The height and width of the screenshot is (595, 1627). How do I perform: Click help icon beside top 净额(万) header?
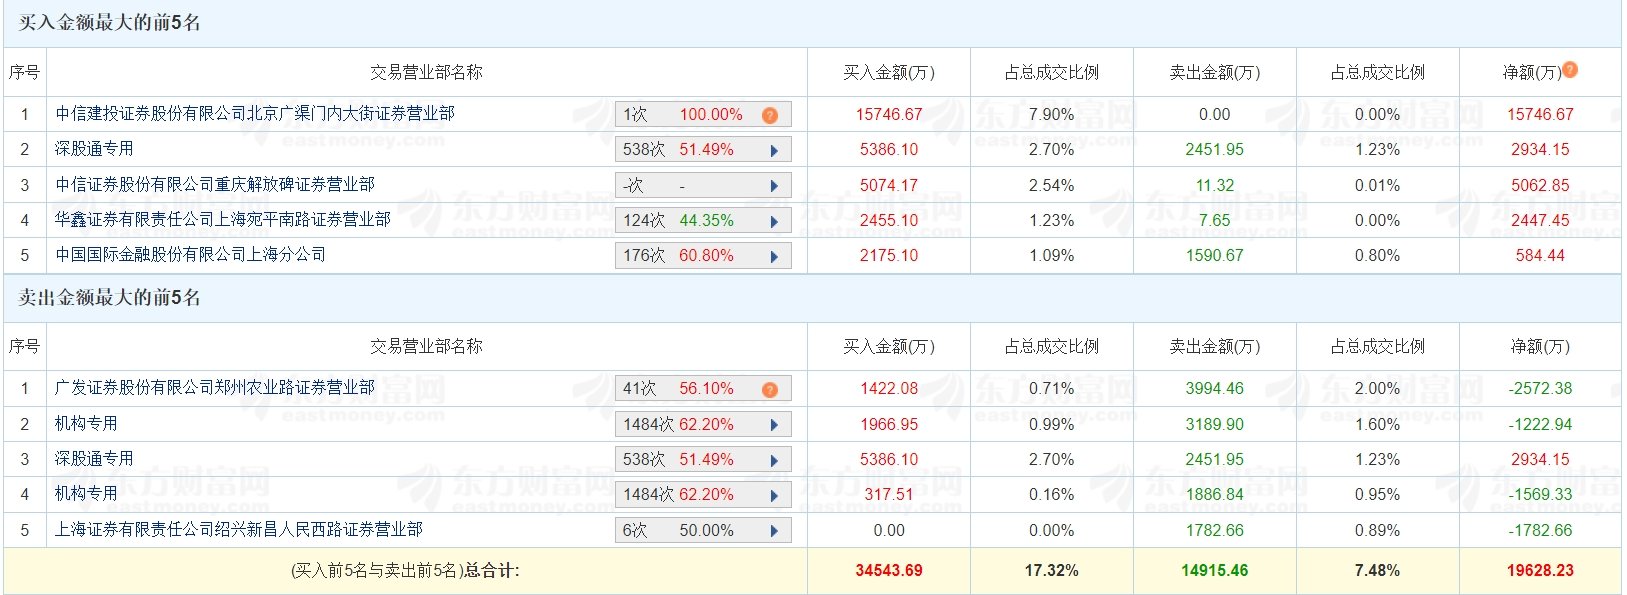(x=1570, y=70)
